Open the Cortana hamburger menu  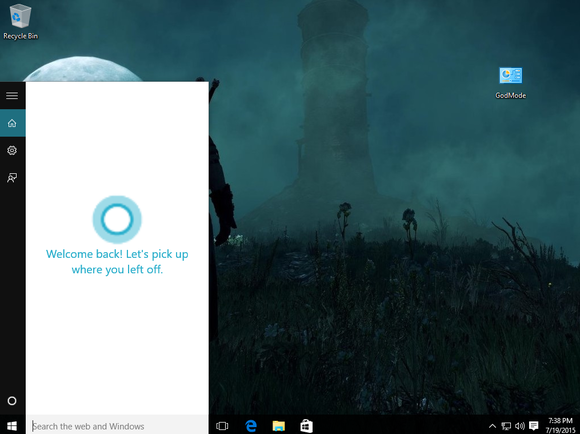click(x=12, y=95)
